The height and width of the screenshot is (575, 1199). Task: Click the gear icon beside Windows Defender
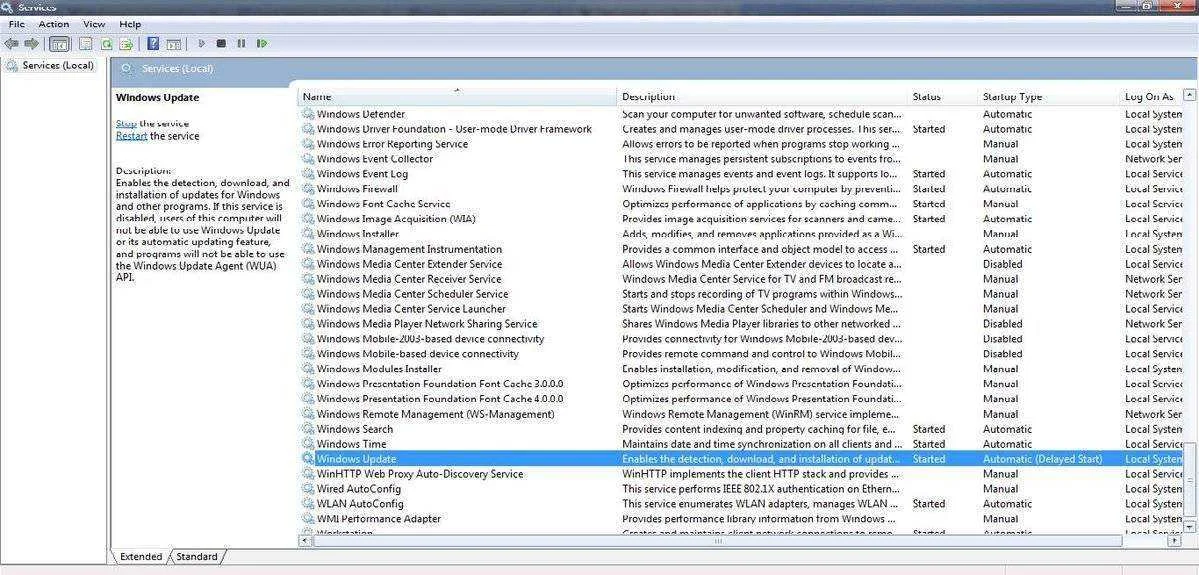point(308,114)
